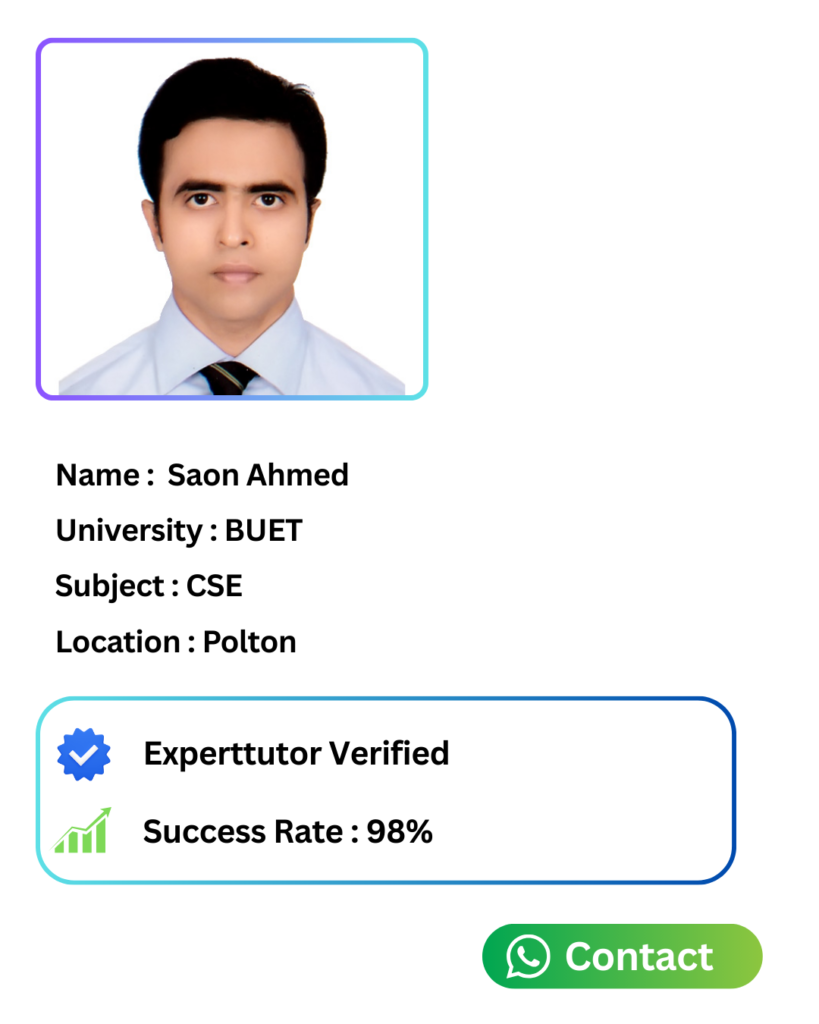This screenshot has height=1024, width=819.
Task: Click the word Verified beside Experttutor
Action: (x=388, y=753)
